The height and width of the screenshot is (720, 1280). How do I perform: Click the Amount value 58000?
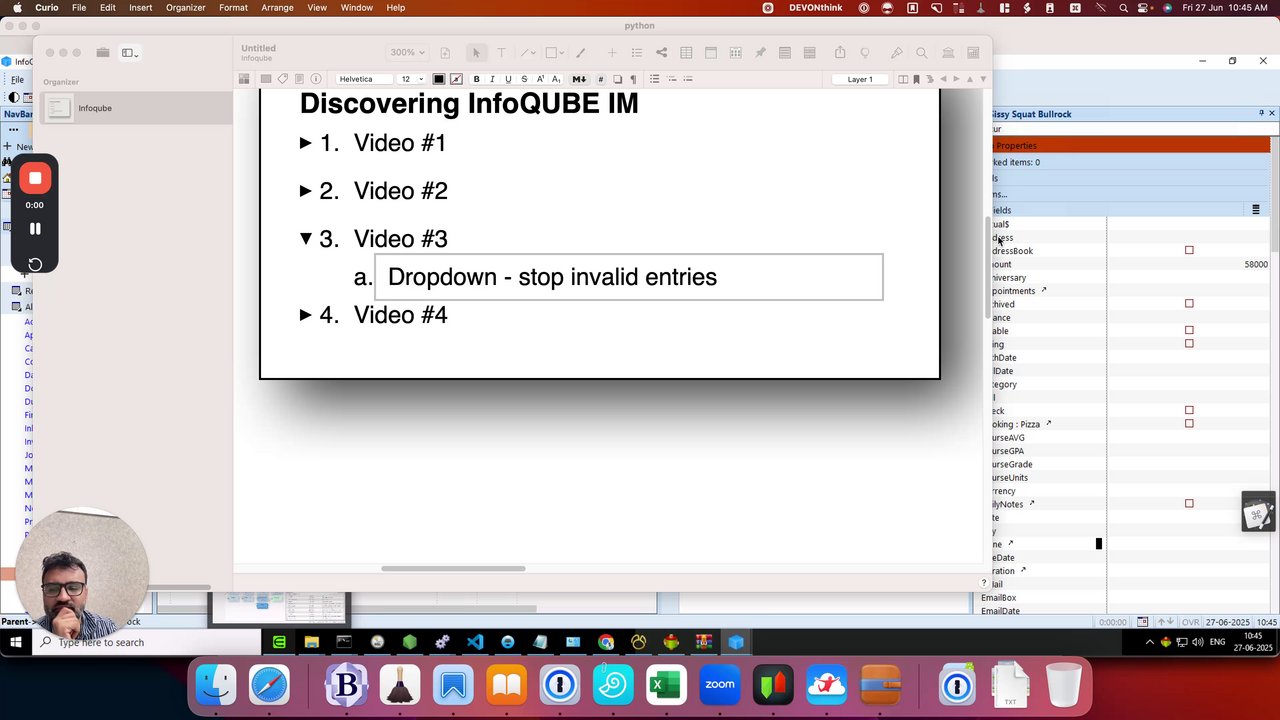tap(1256, 264)
